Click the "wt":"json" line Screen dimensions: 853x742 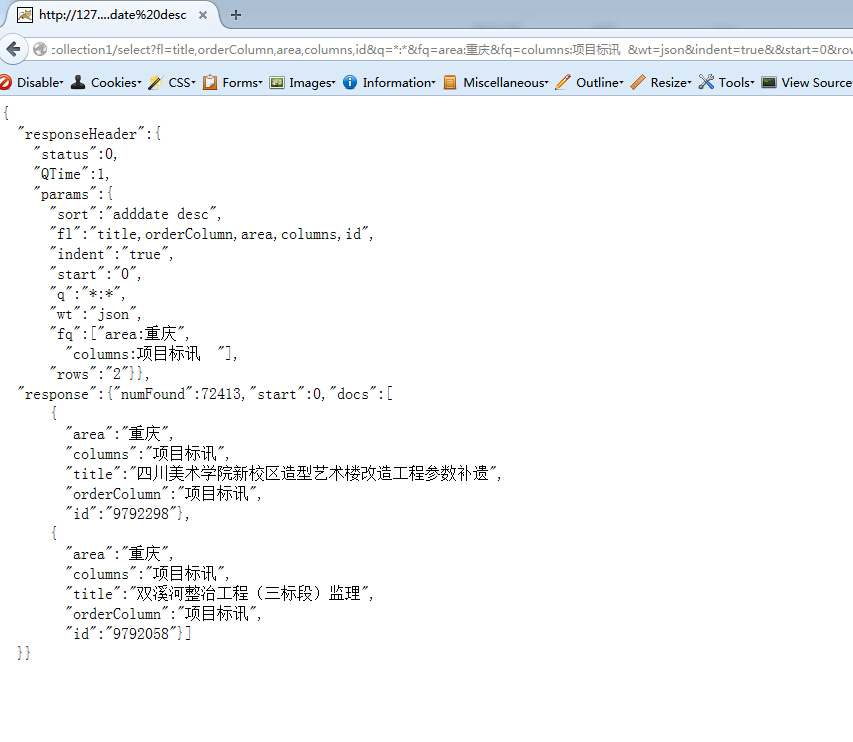point(95,314)
